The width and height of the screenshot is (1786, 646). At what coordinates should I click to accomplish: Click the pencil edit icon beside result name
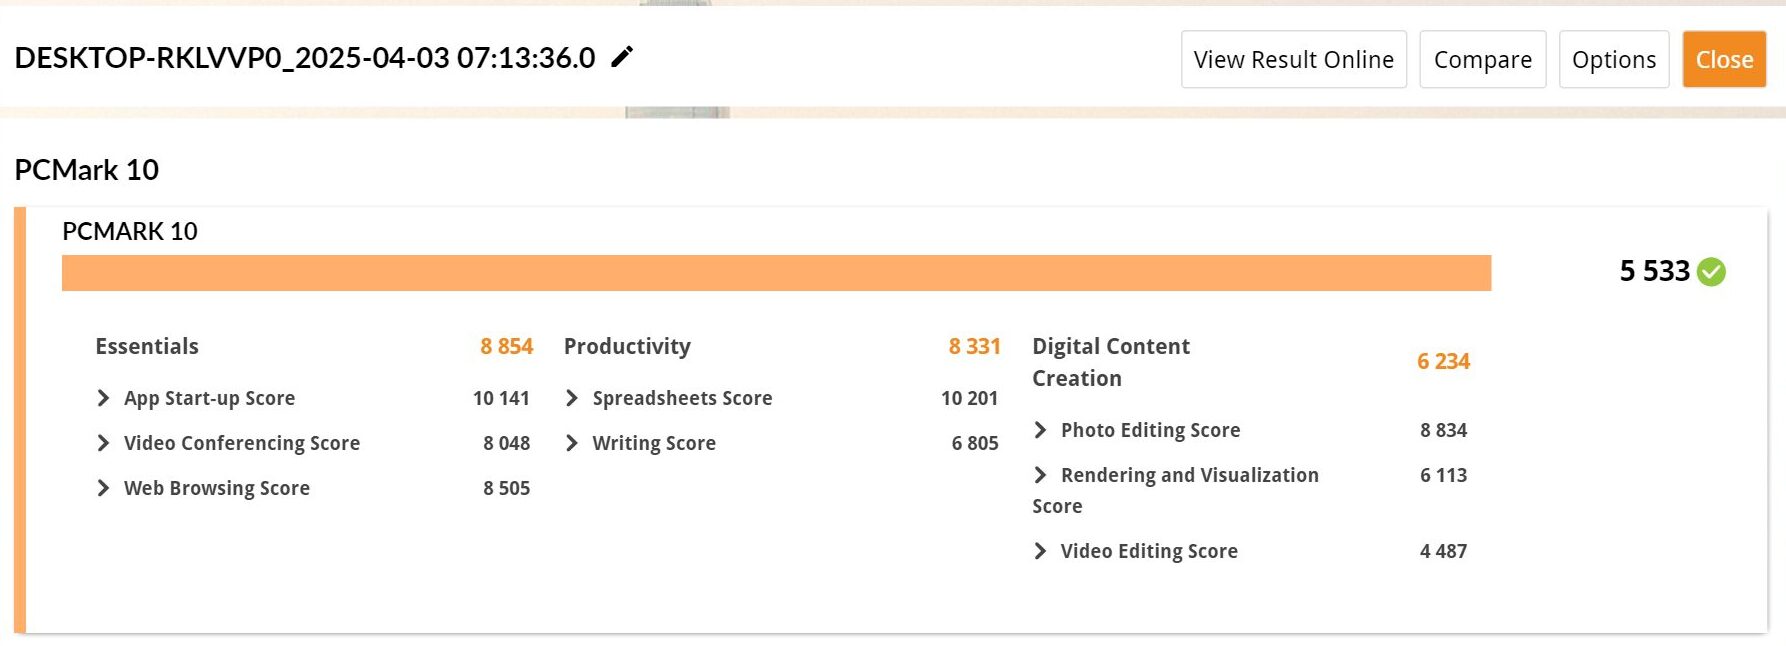(x=622, y=57)
